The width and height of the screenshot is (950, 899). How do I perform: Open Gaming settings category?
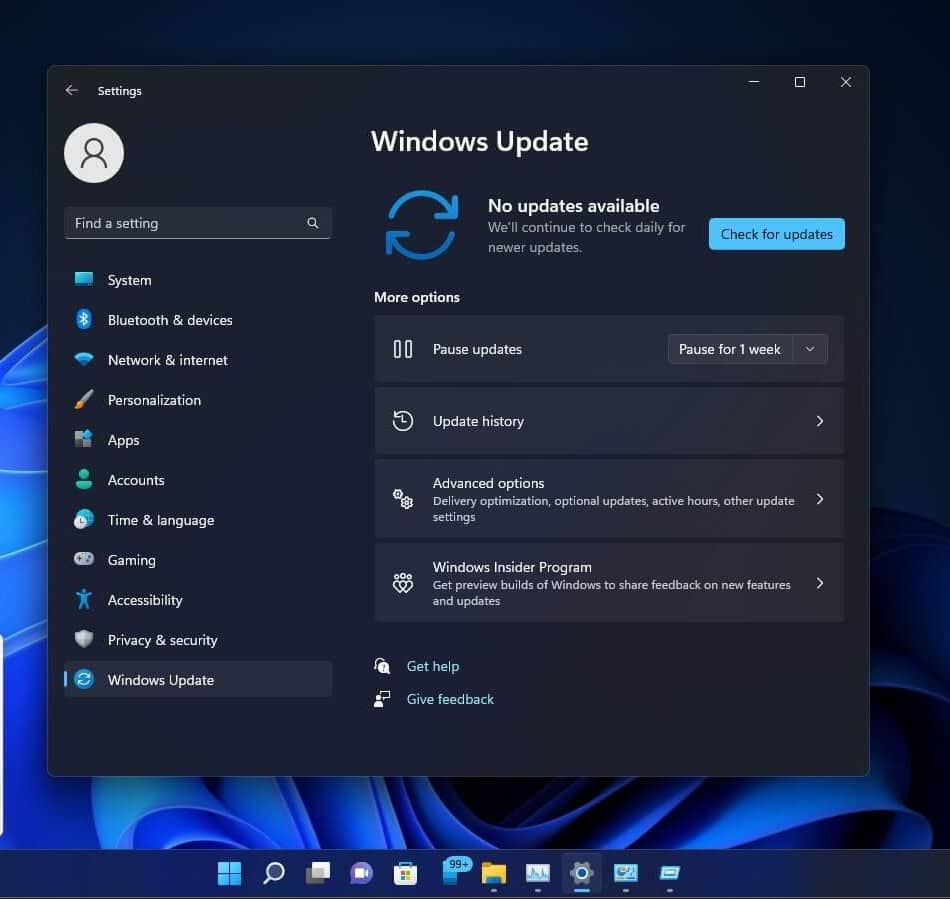pyautogui.click(x=198, y=560)
